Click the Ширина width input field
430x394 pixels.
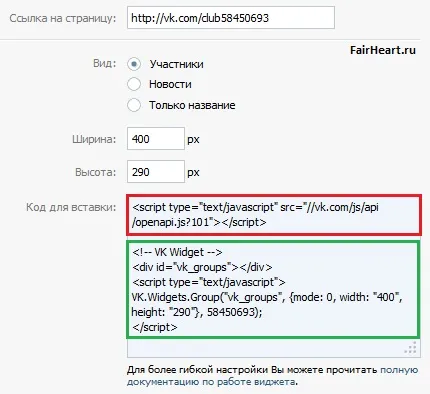click(x=156, y=138)
